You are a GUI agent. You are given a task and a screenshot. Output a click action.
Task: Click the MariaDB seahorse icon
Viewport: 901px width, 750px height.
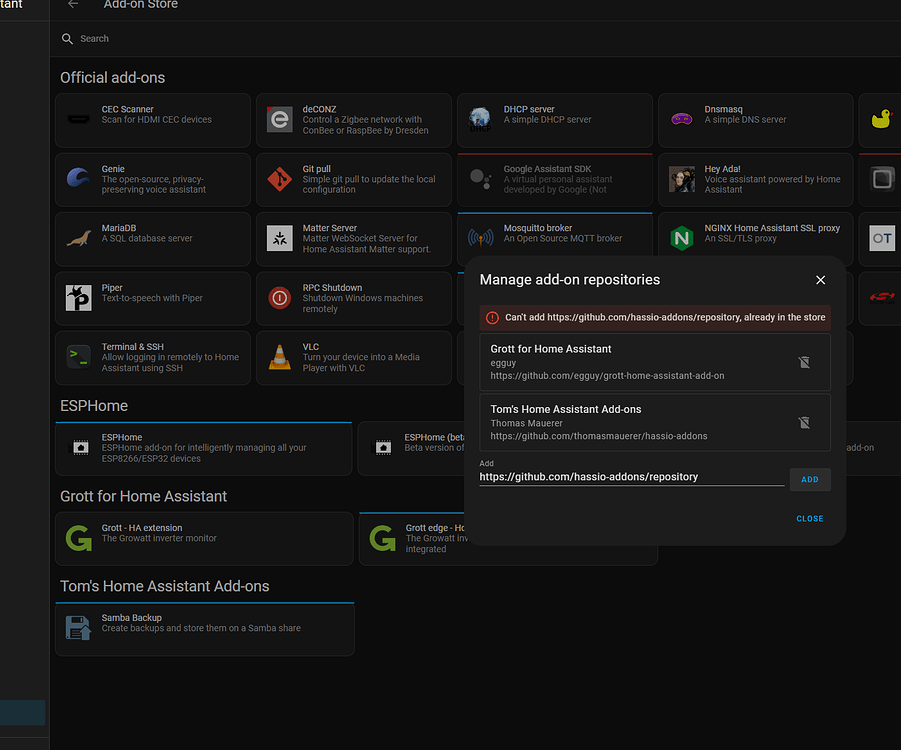(78, 238)
